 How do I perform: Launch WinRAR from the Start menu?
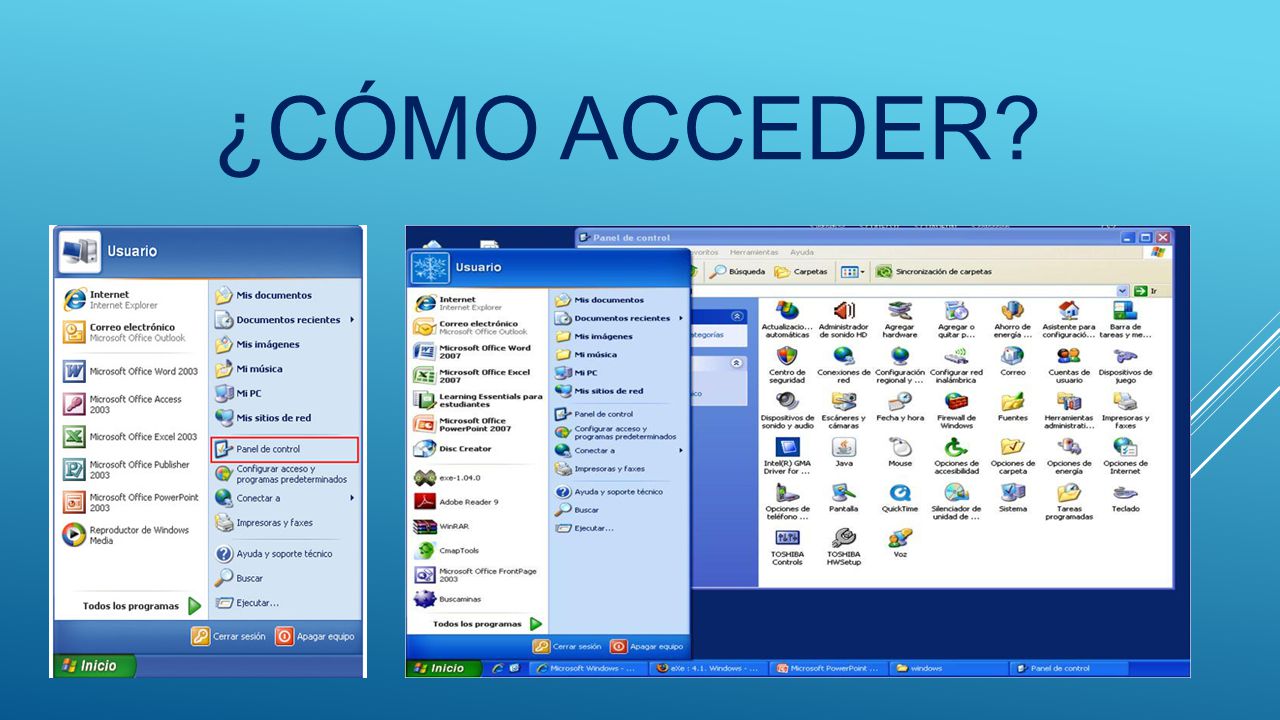(x=442, y=526)
